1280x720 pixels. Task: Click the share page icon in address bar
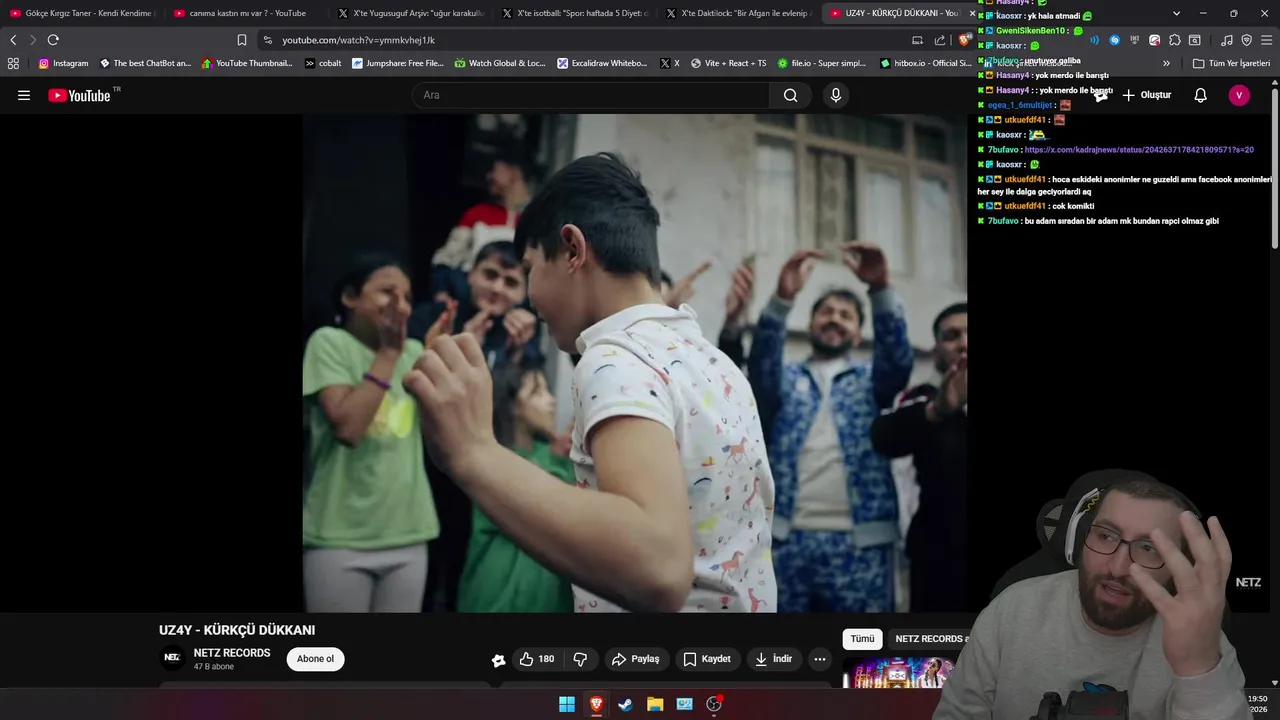point(940,40)
